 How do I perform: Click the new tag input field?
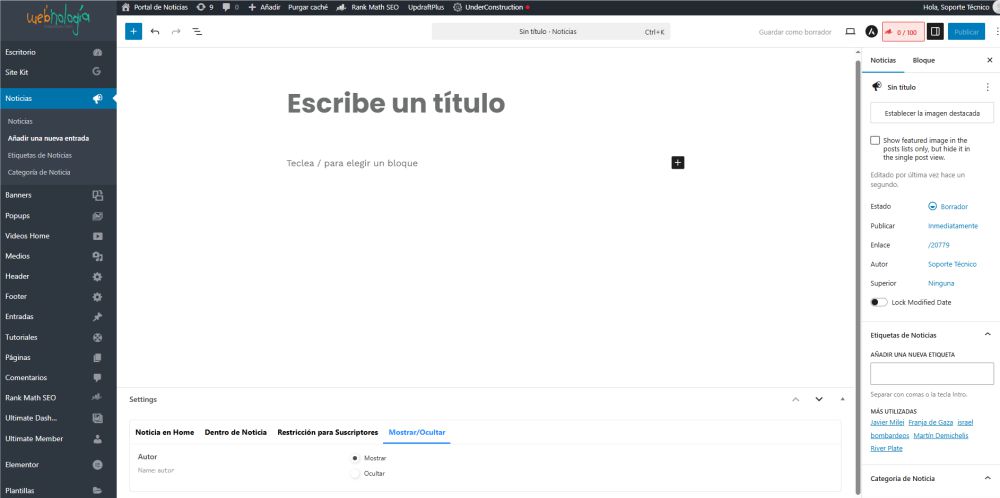932,373
